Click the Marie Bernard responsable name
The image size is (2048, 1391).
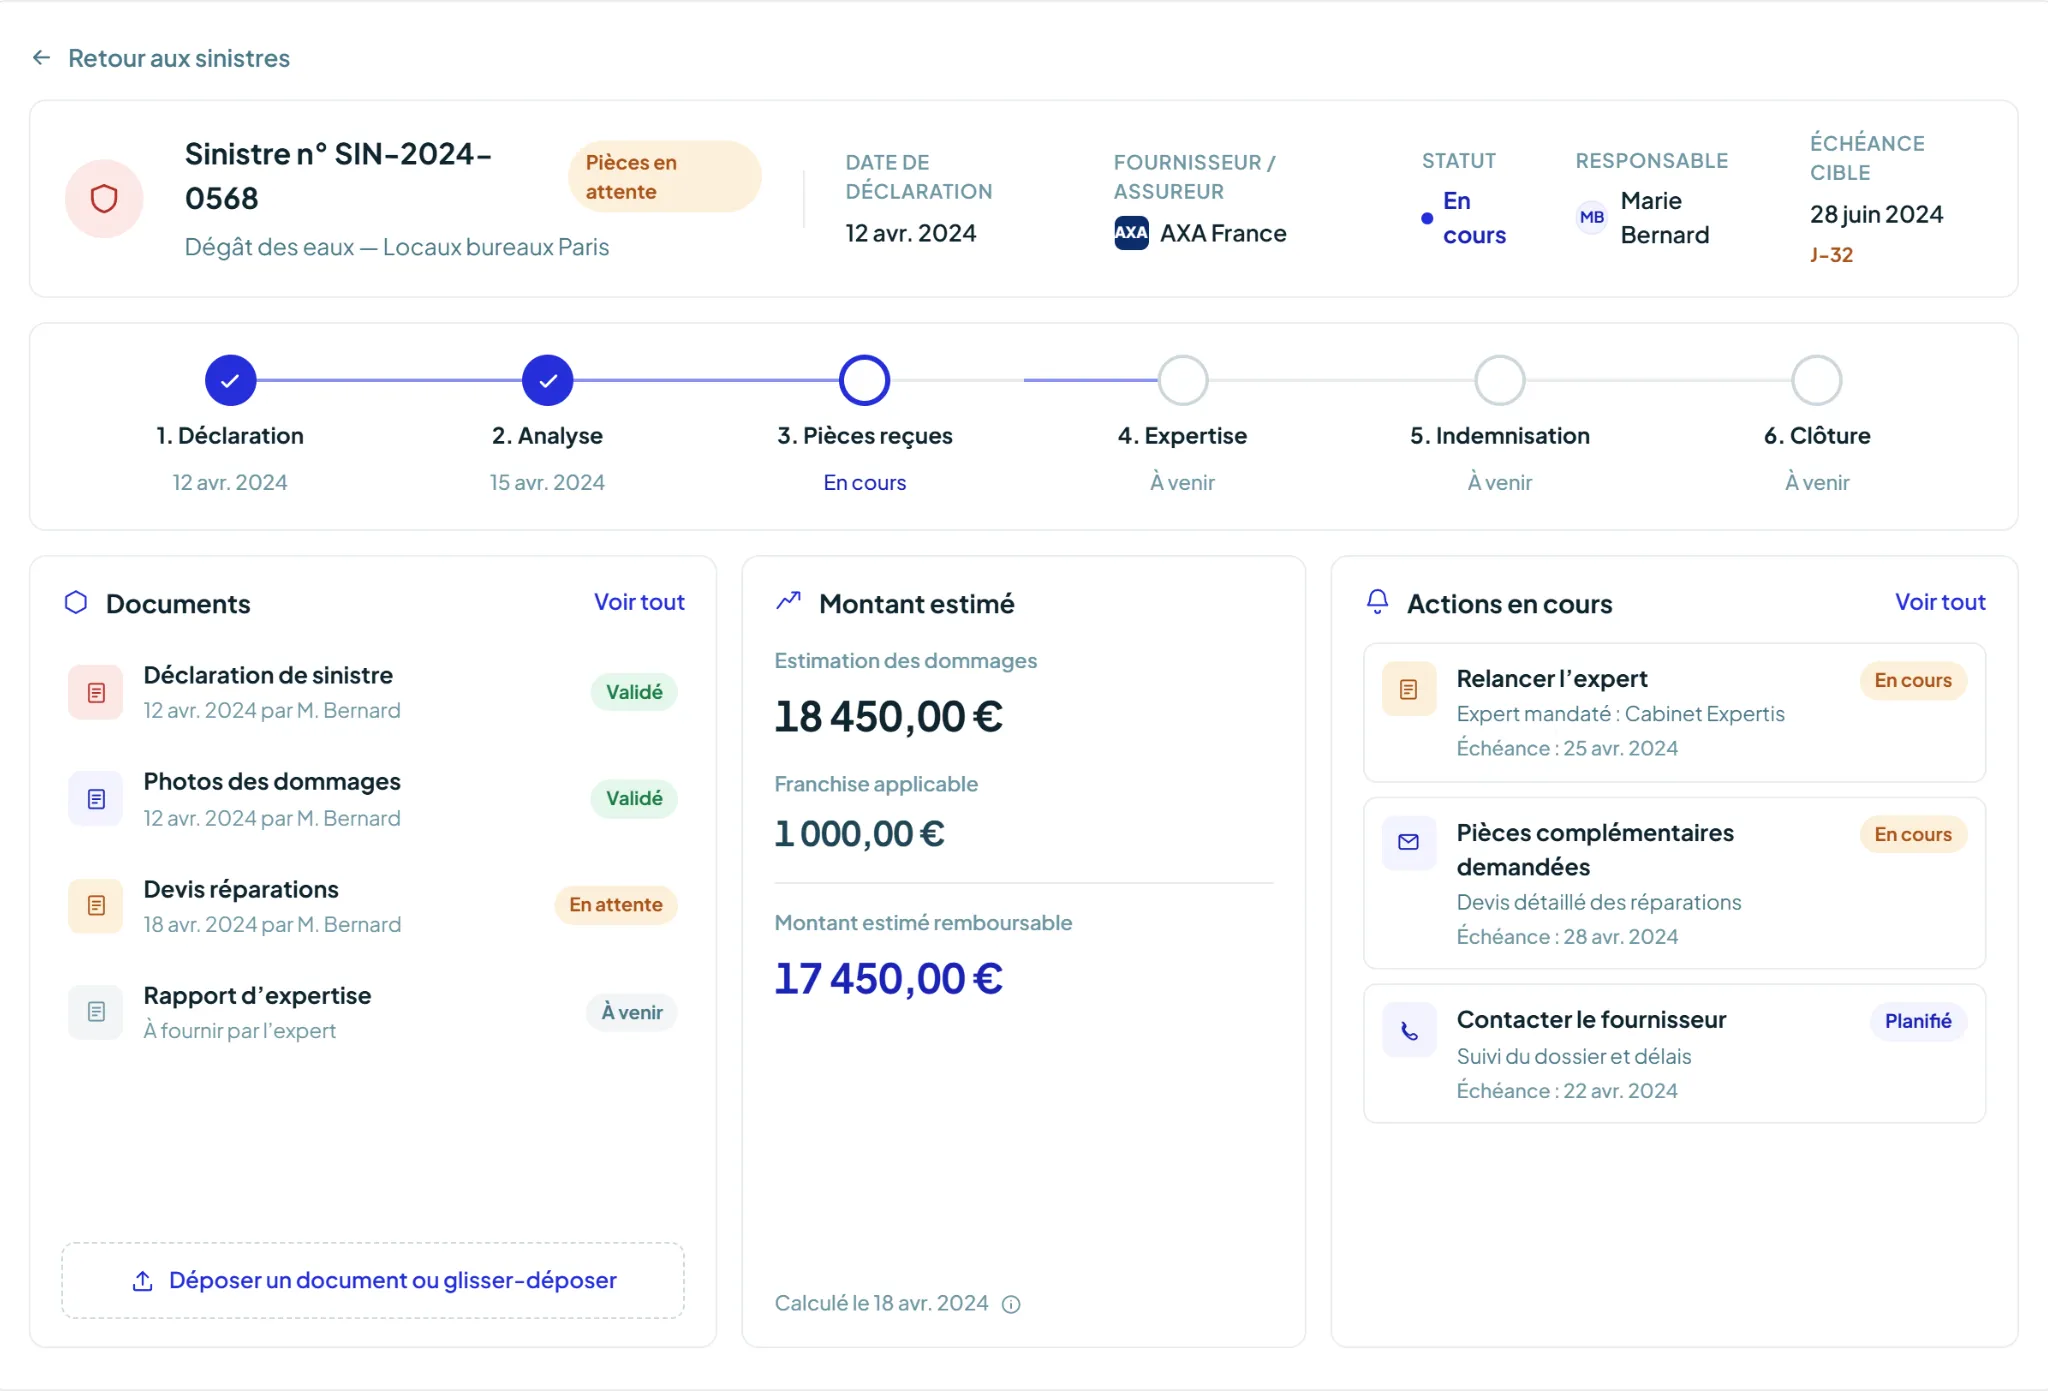click(x=1665, y=217)
